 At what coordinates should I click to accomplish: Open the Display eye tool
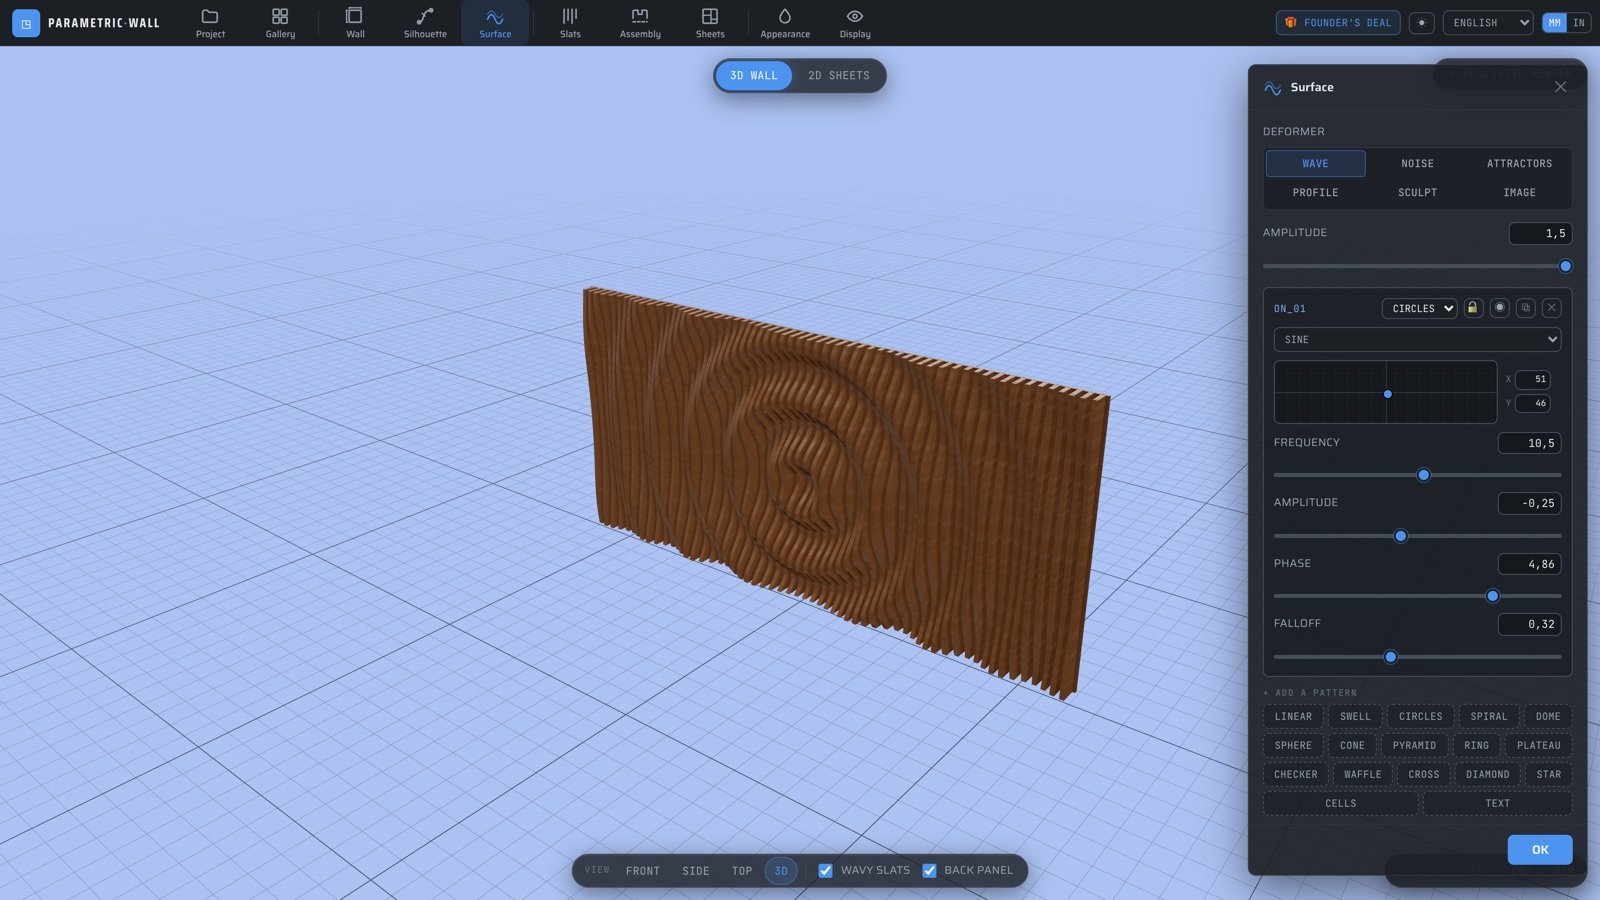(x=855, y=23)
